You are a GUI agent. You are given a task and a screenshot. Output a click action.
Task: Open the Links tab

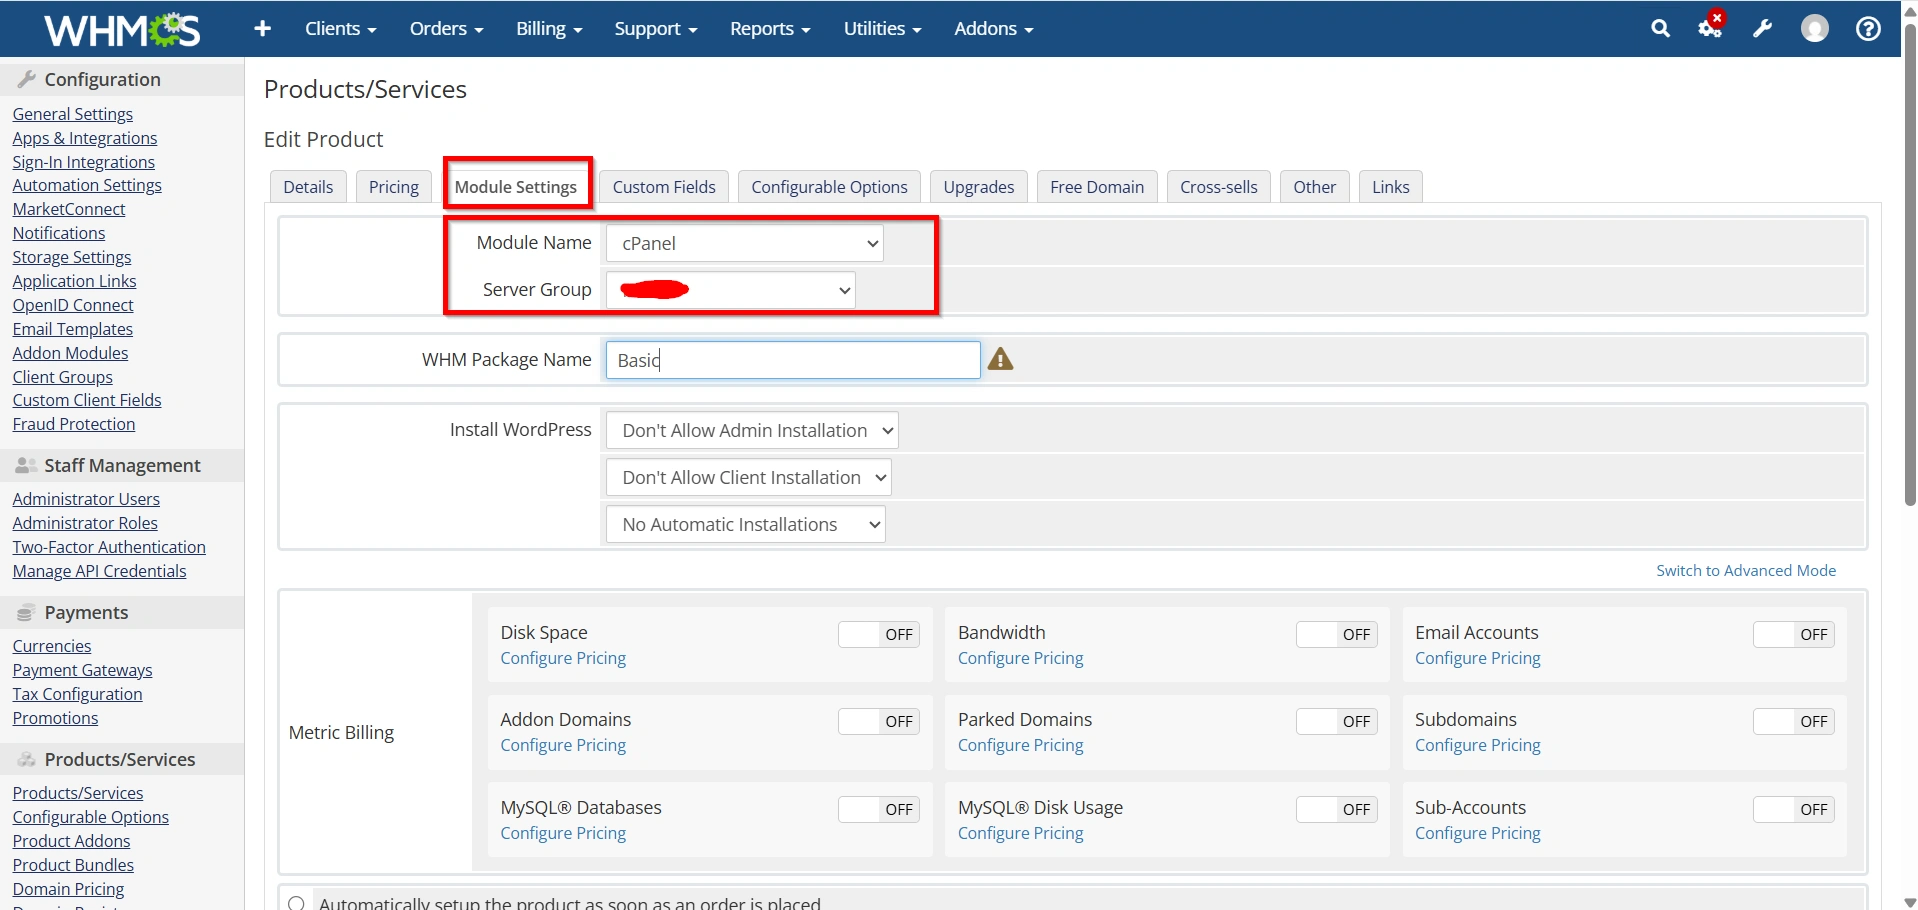click(1391, 187)
